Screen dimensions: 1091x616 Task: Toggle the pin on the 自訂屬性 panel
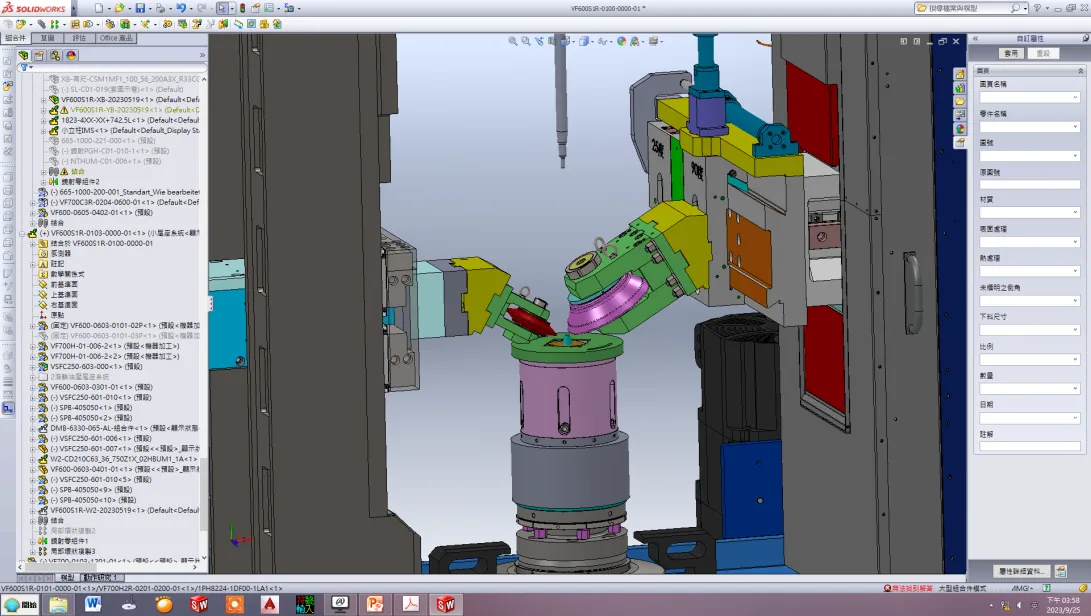[1085, 38]
